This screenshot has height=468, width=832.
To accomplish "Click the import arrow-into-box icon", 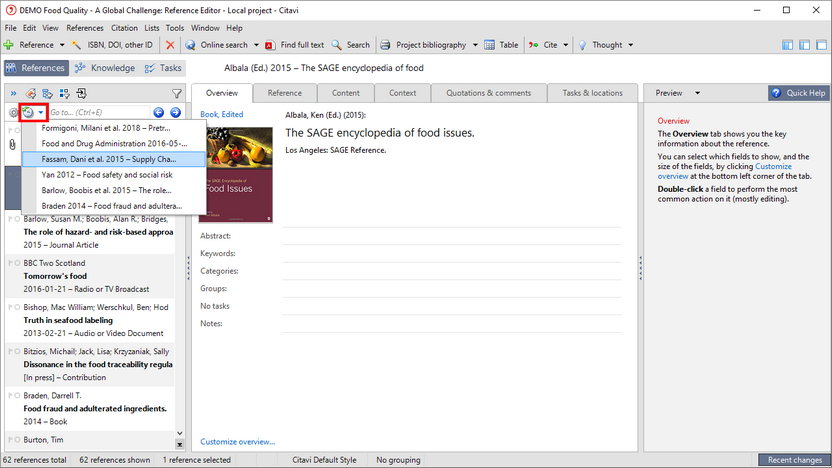I will point(81,93).
